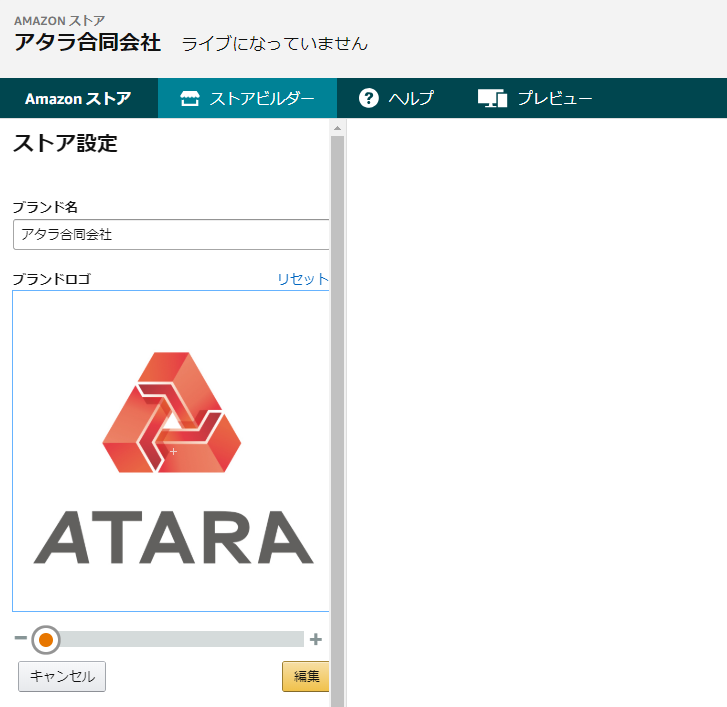Screen dimensions: 727x707
Task: Click the ライブになっていません status text
Action: point(275,44)
